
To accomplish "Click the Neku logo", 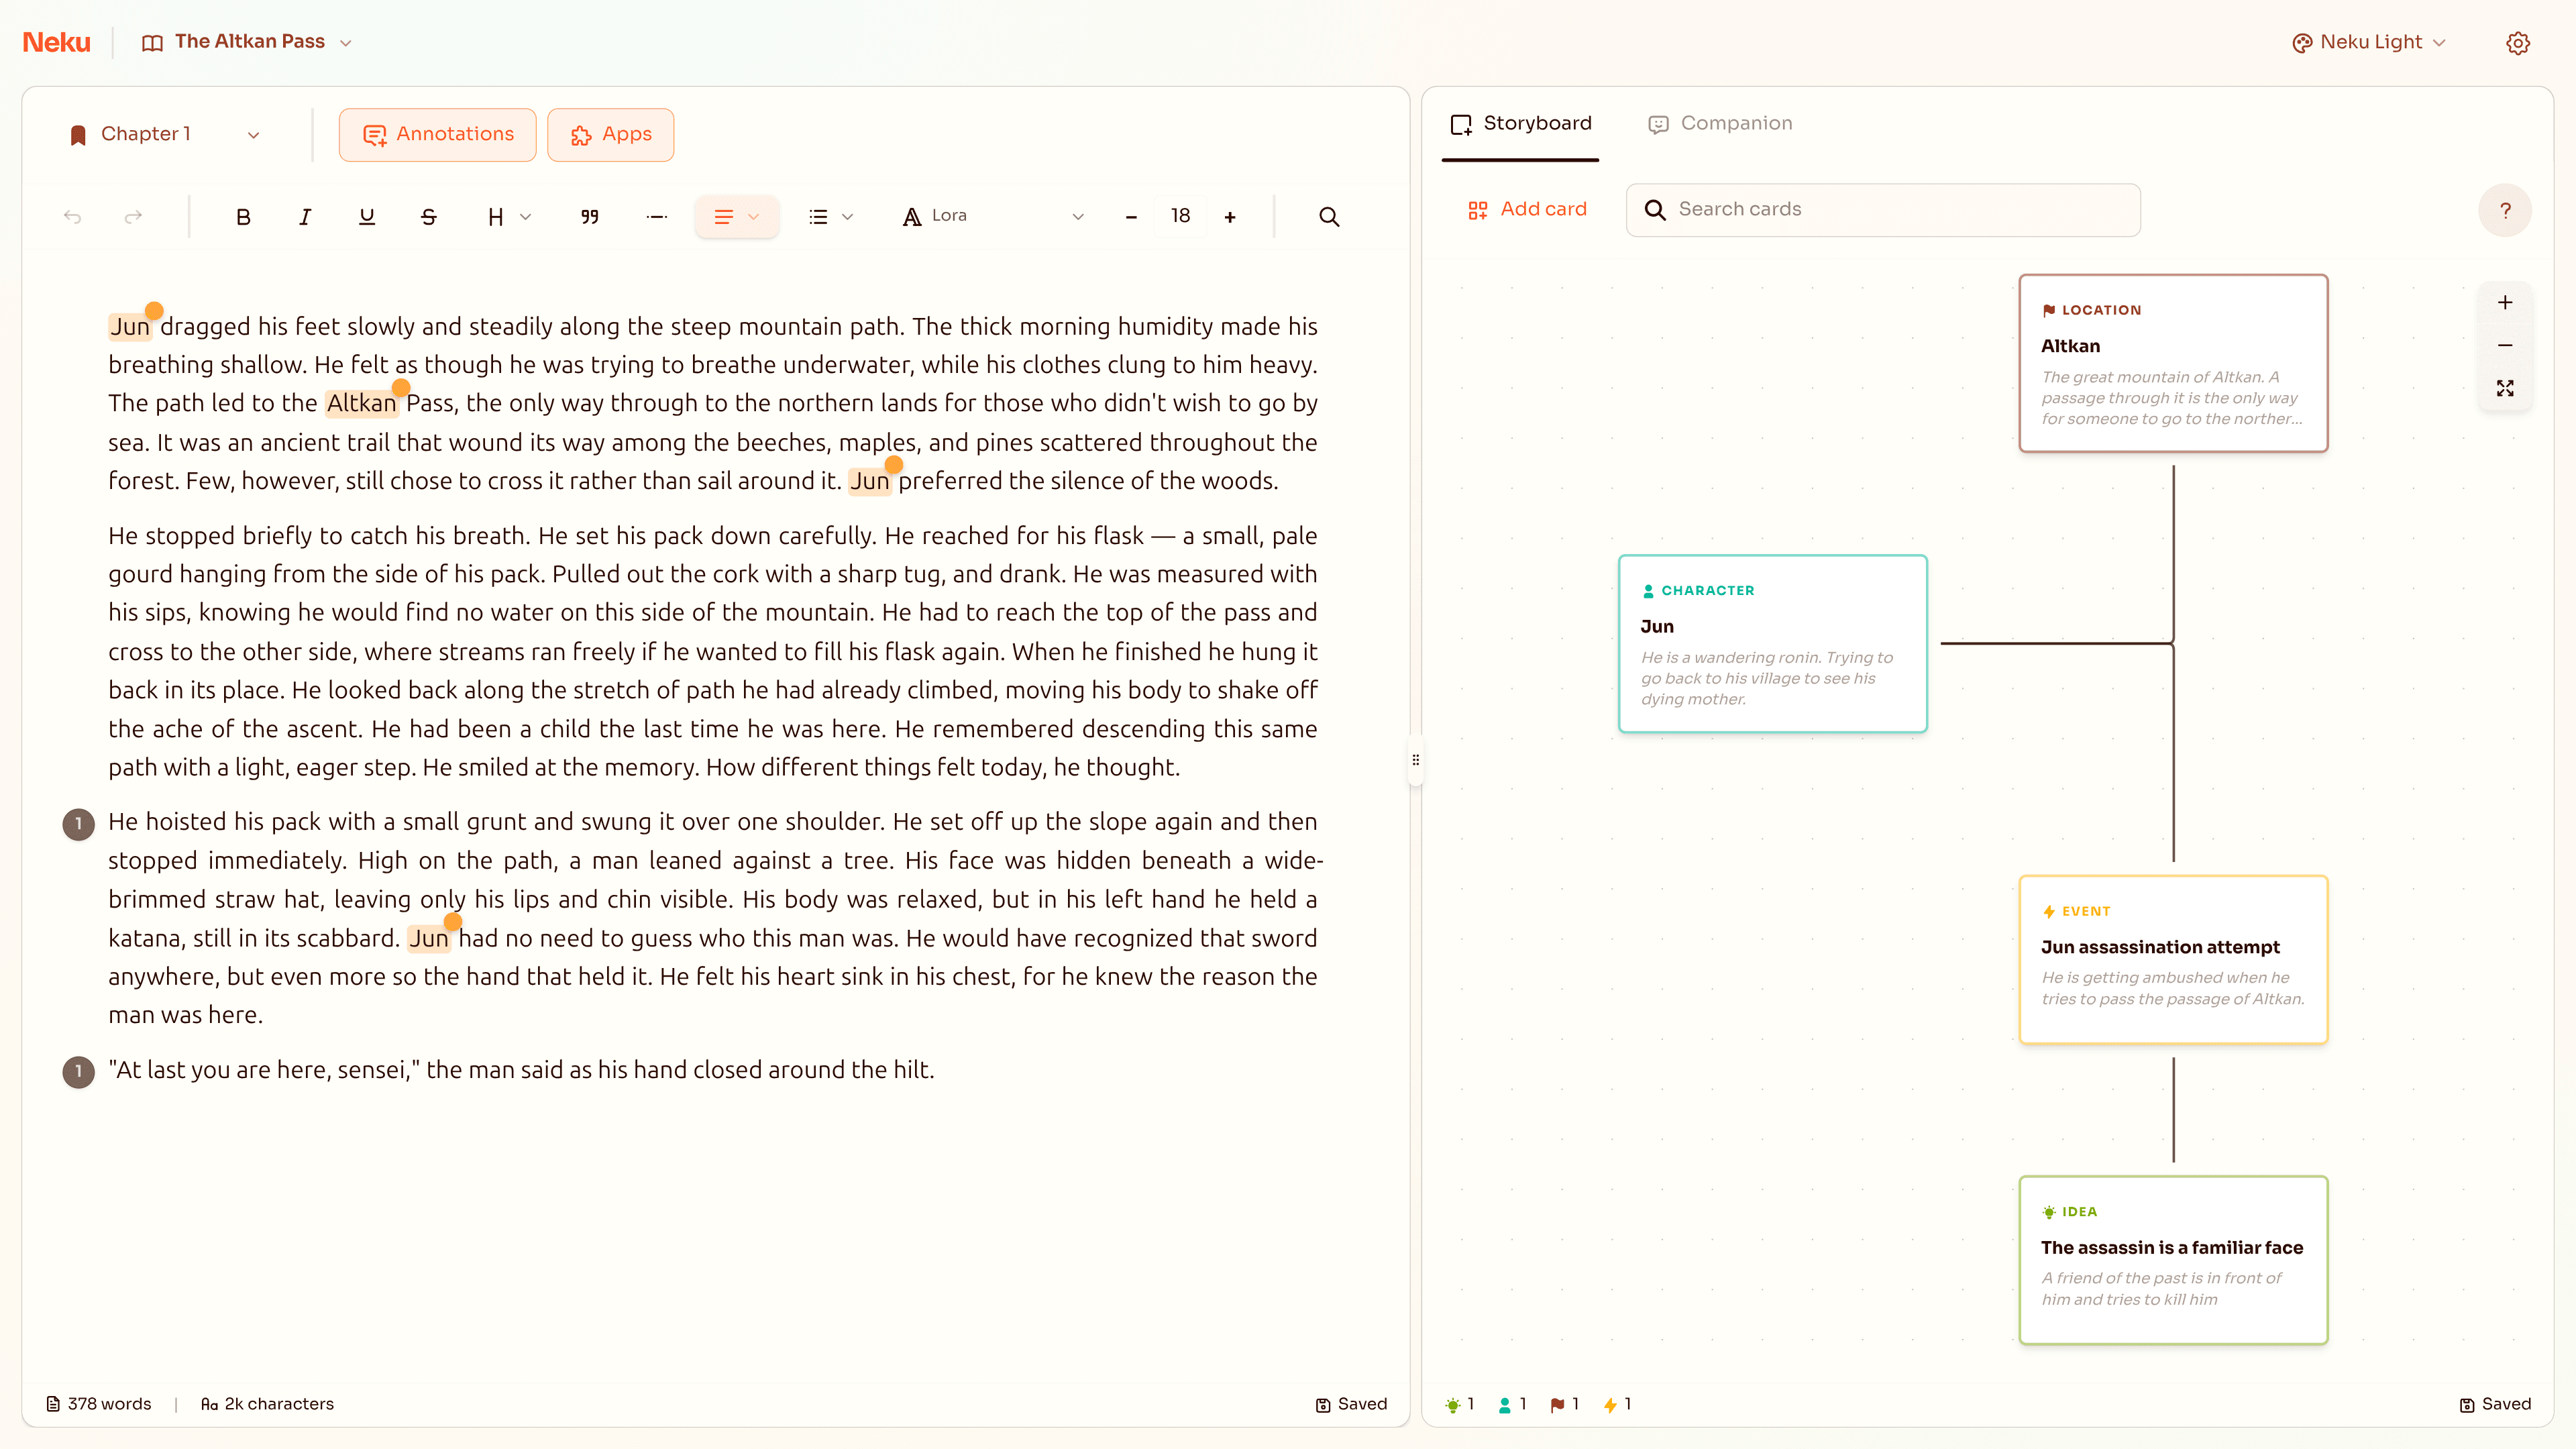I will (x=56, y=42).
